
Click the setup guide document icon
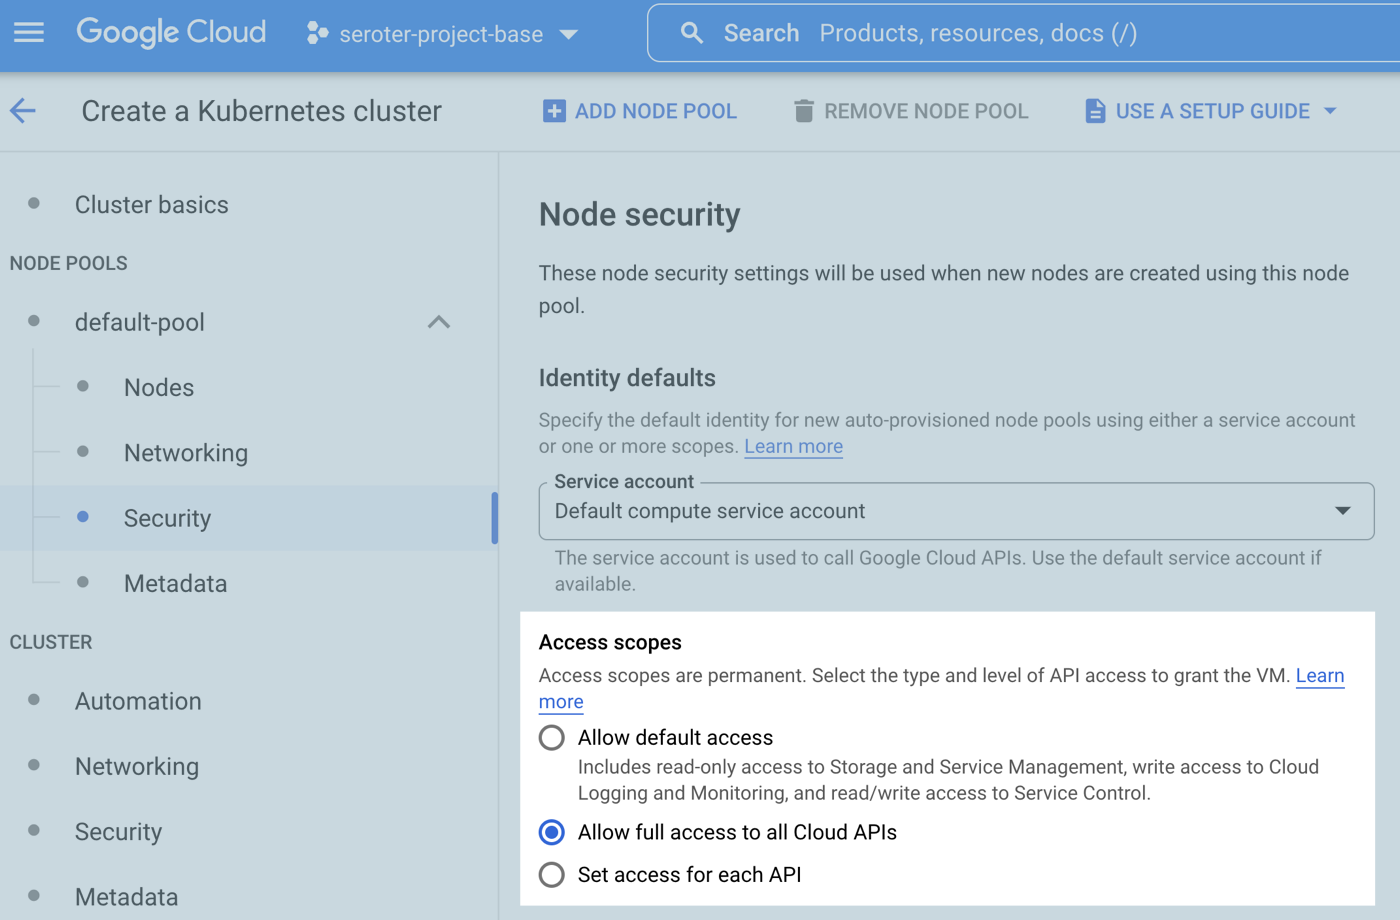[1095, 111]
